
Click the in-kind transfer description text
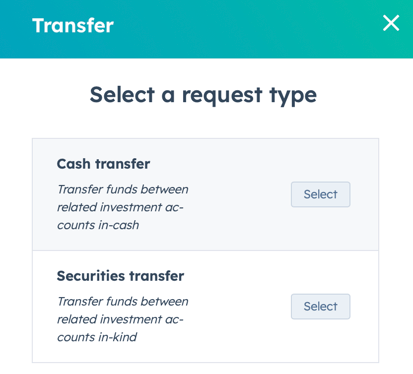123,319
